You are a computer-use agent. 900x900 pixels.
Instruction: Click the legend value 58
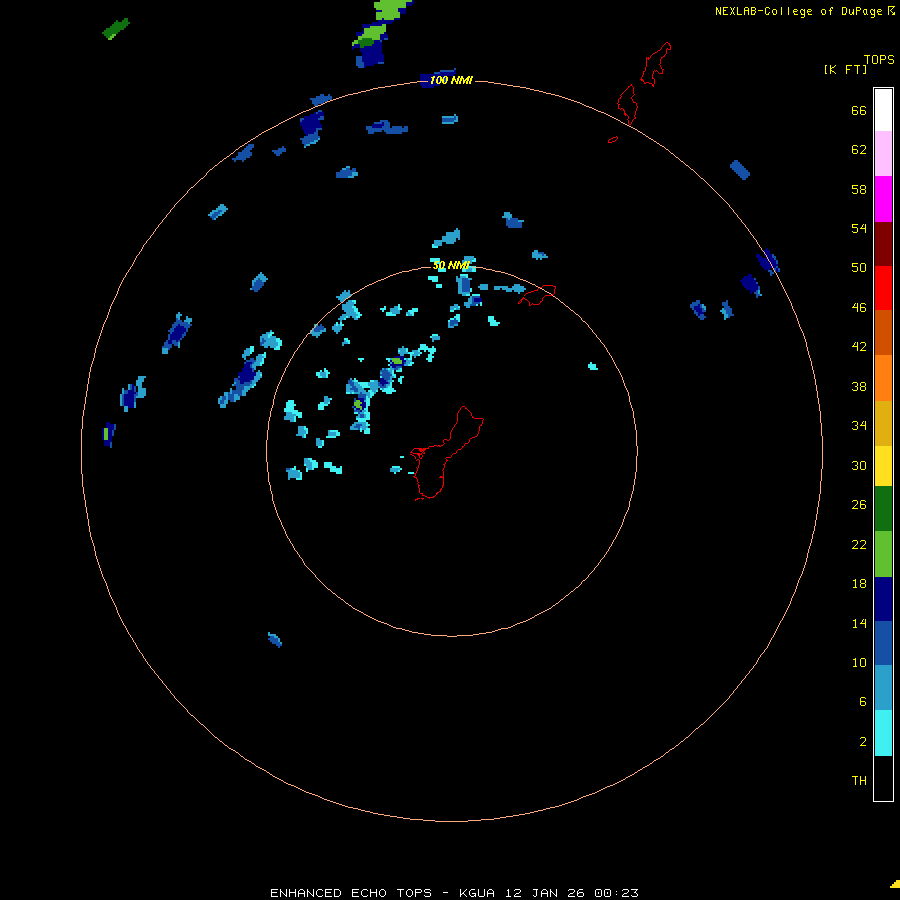coord(859,189)
